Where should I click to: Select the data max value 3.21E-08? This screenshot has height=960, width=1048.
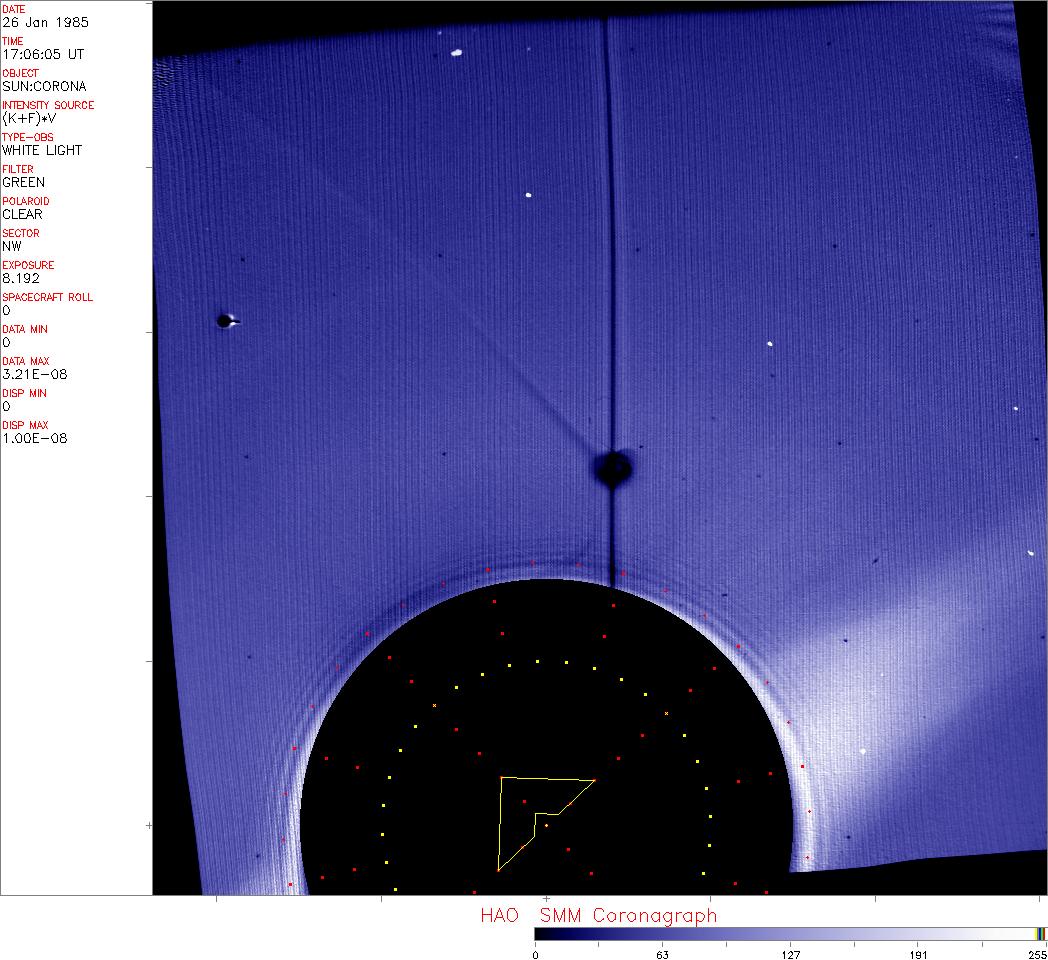(x=35, y=375)
